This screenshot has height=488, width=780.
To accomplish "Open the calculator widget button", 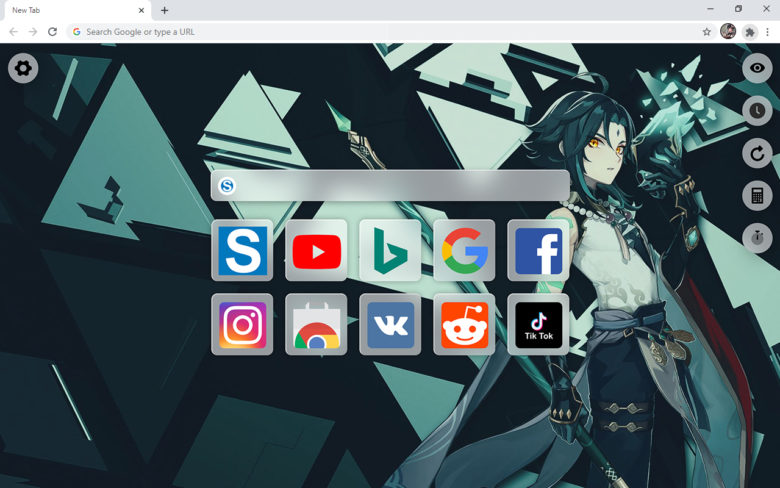I will click(757, 195).
